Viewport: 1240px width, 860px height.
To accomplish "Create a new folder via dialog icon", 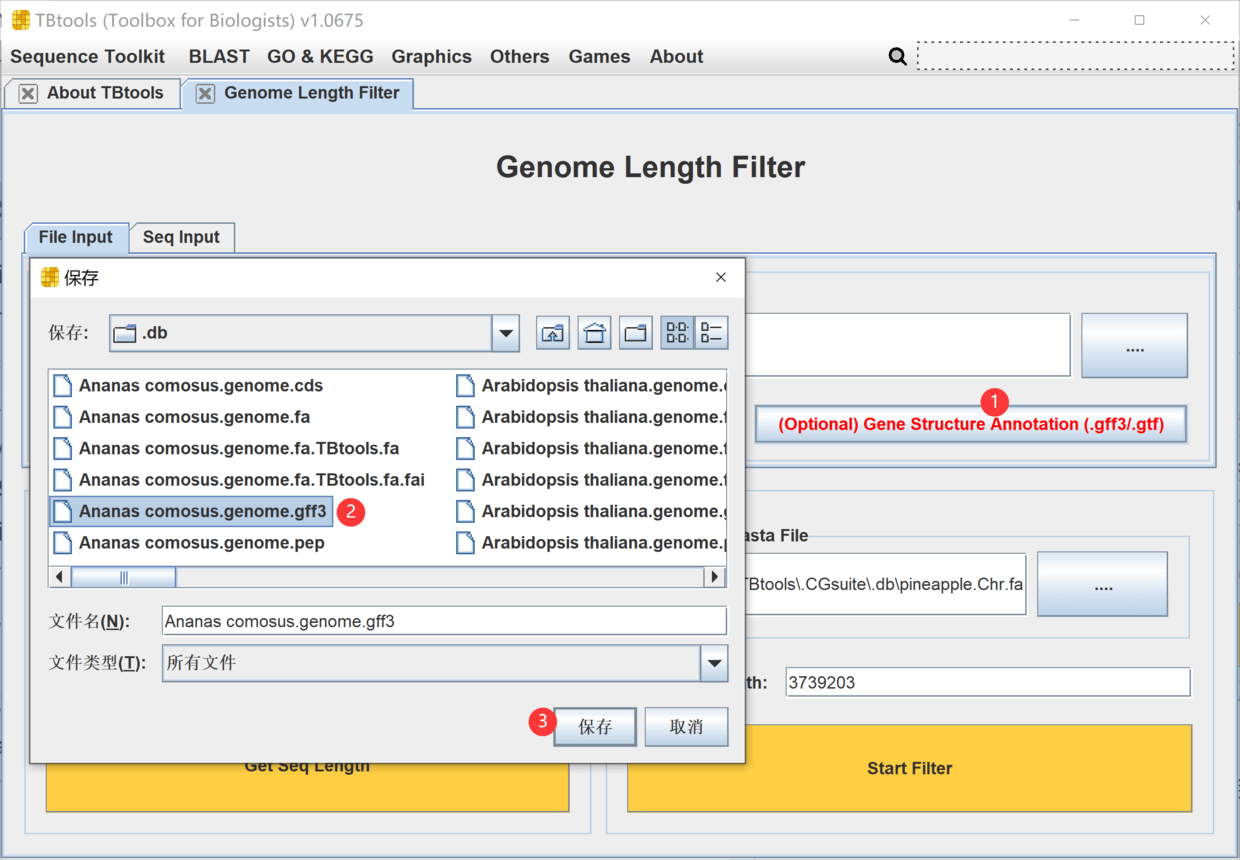I will pyautogui.click(x=635, y=333).
